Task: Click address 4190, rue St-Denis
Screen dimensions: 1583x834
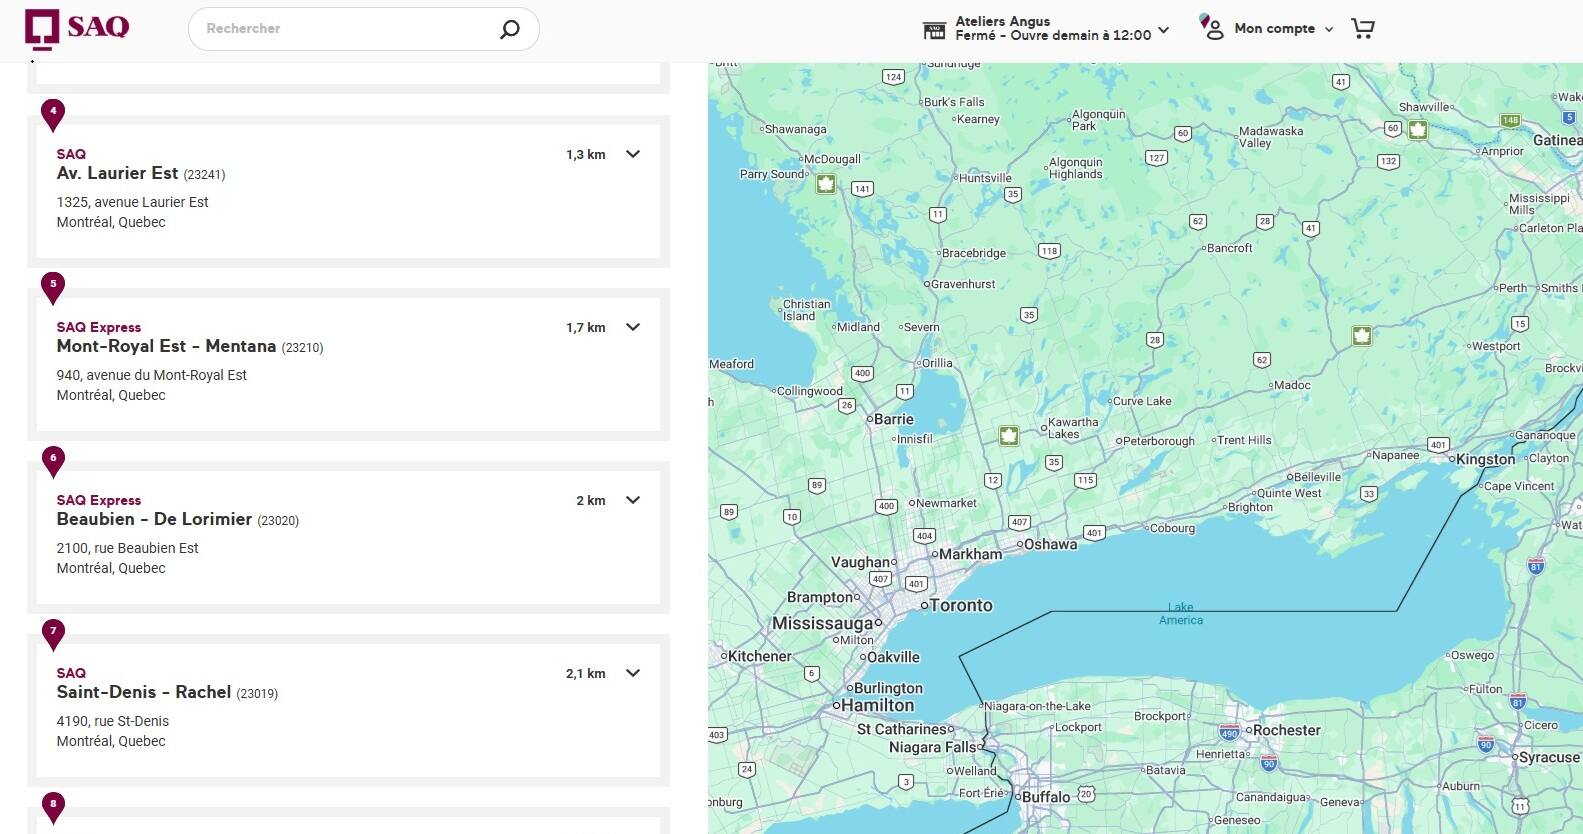Action: tap(113, 721)
